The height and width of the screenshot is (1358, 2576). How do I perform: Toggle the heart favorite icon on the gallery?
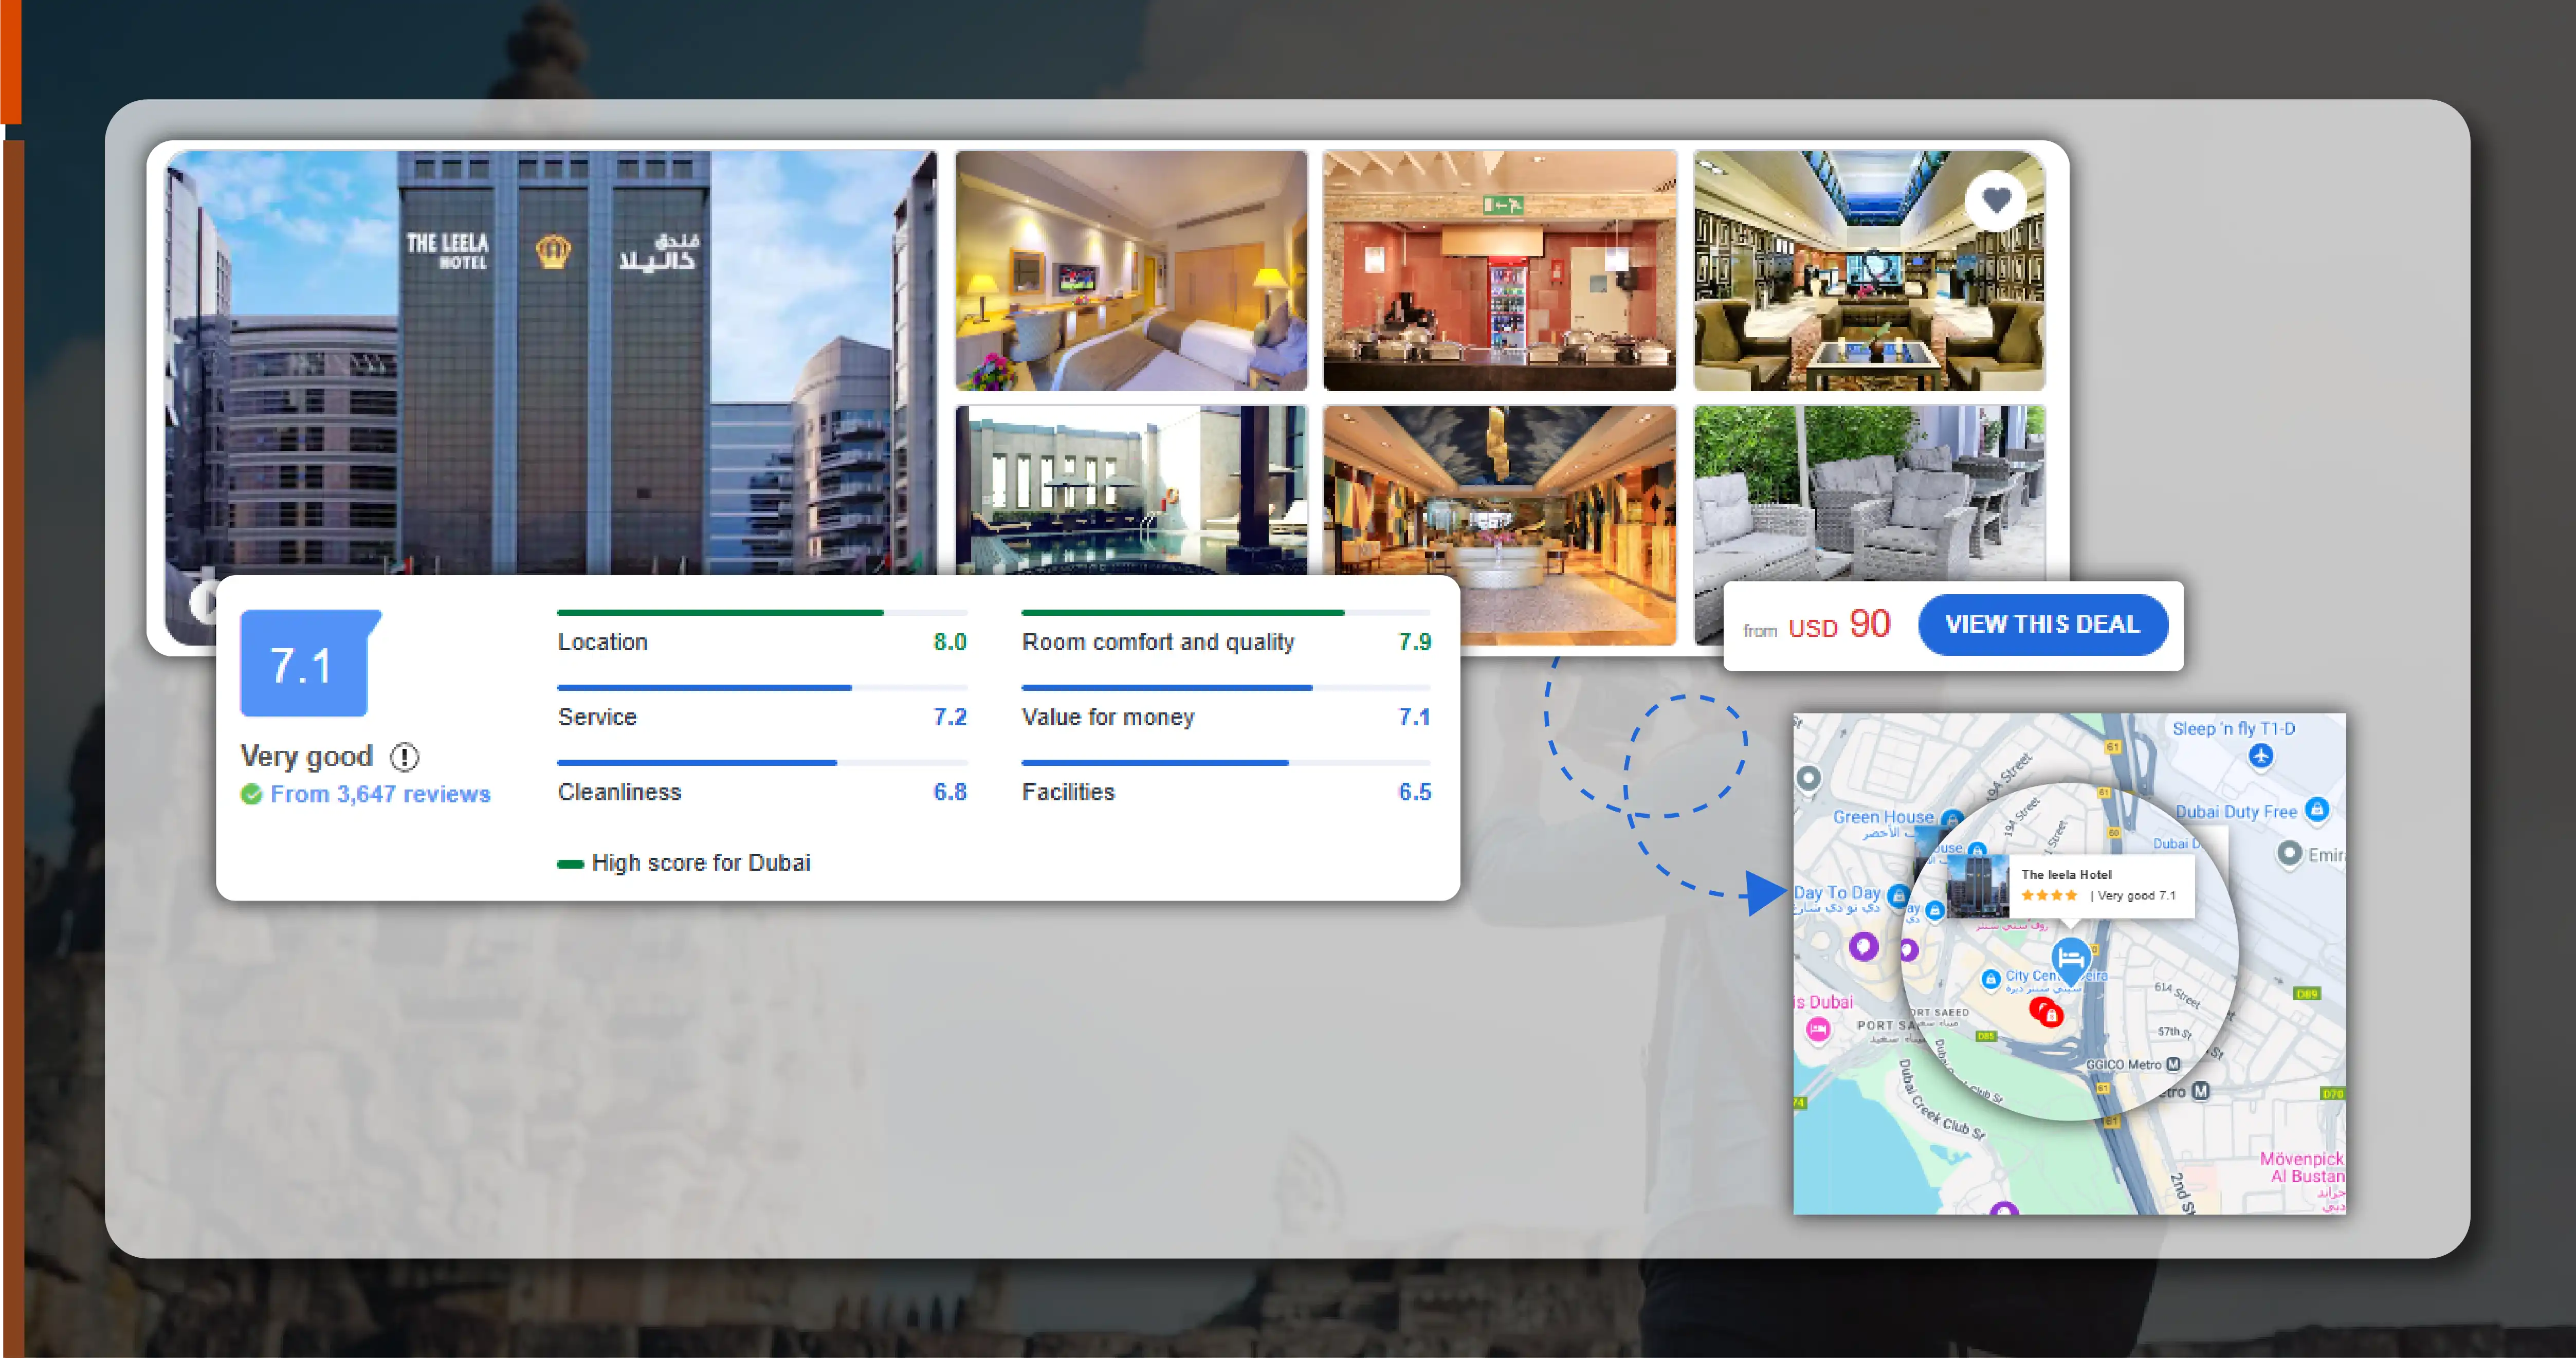pyautogui.click(x=1996, y=200)
